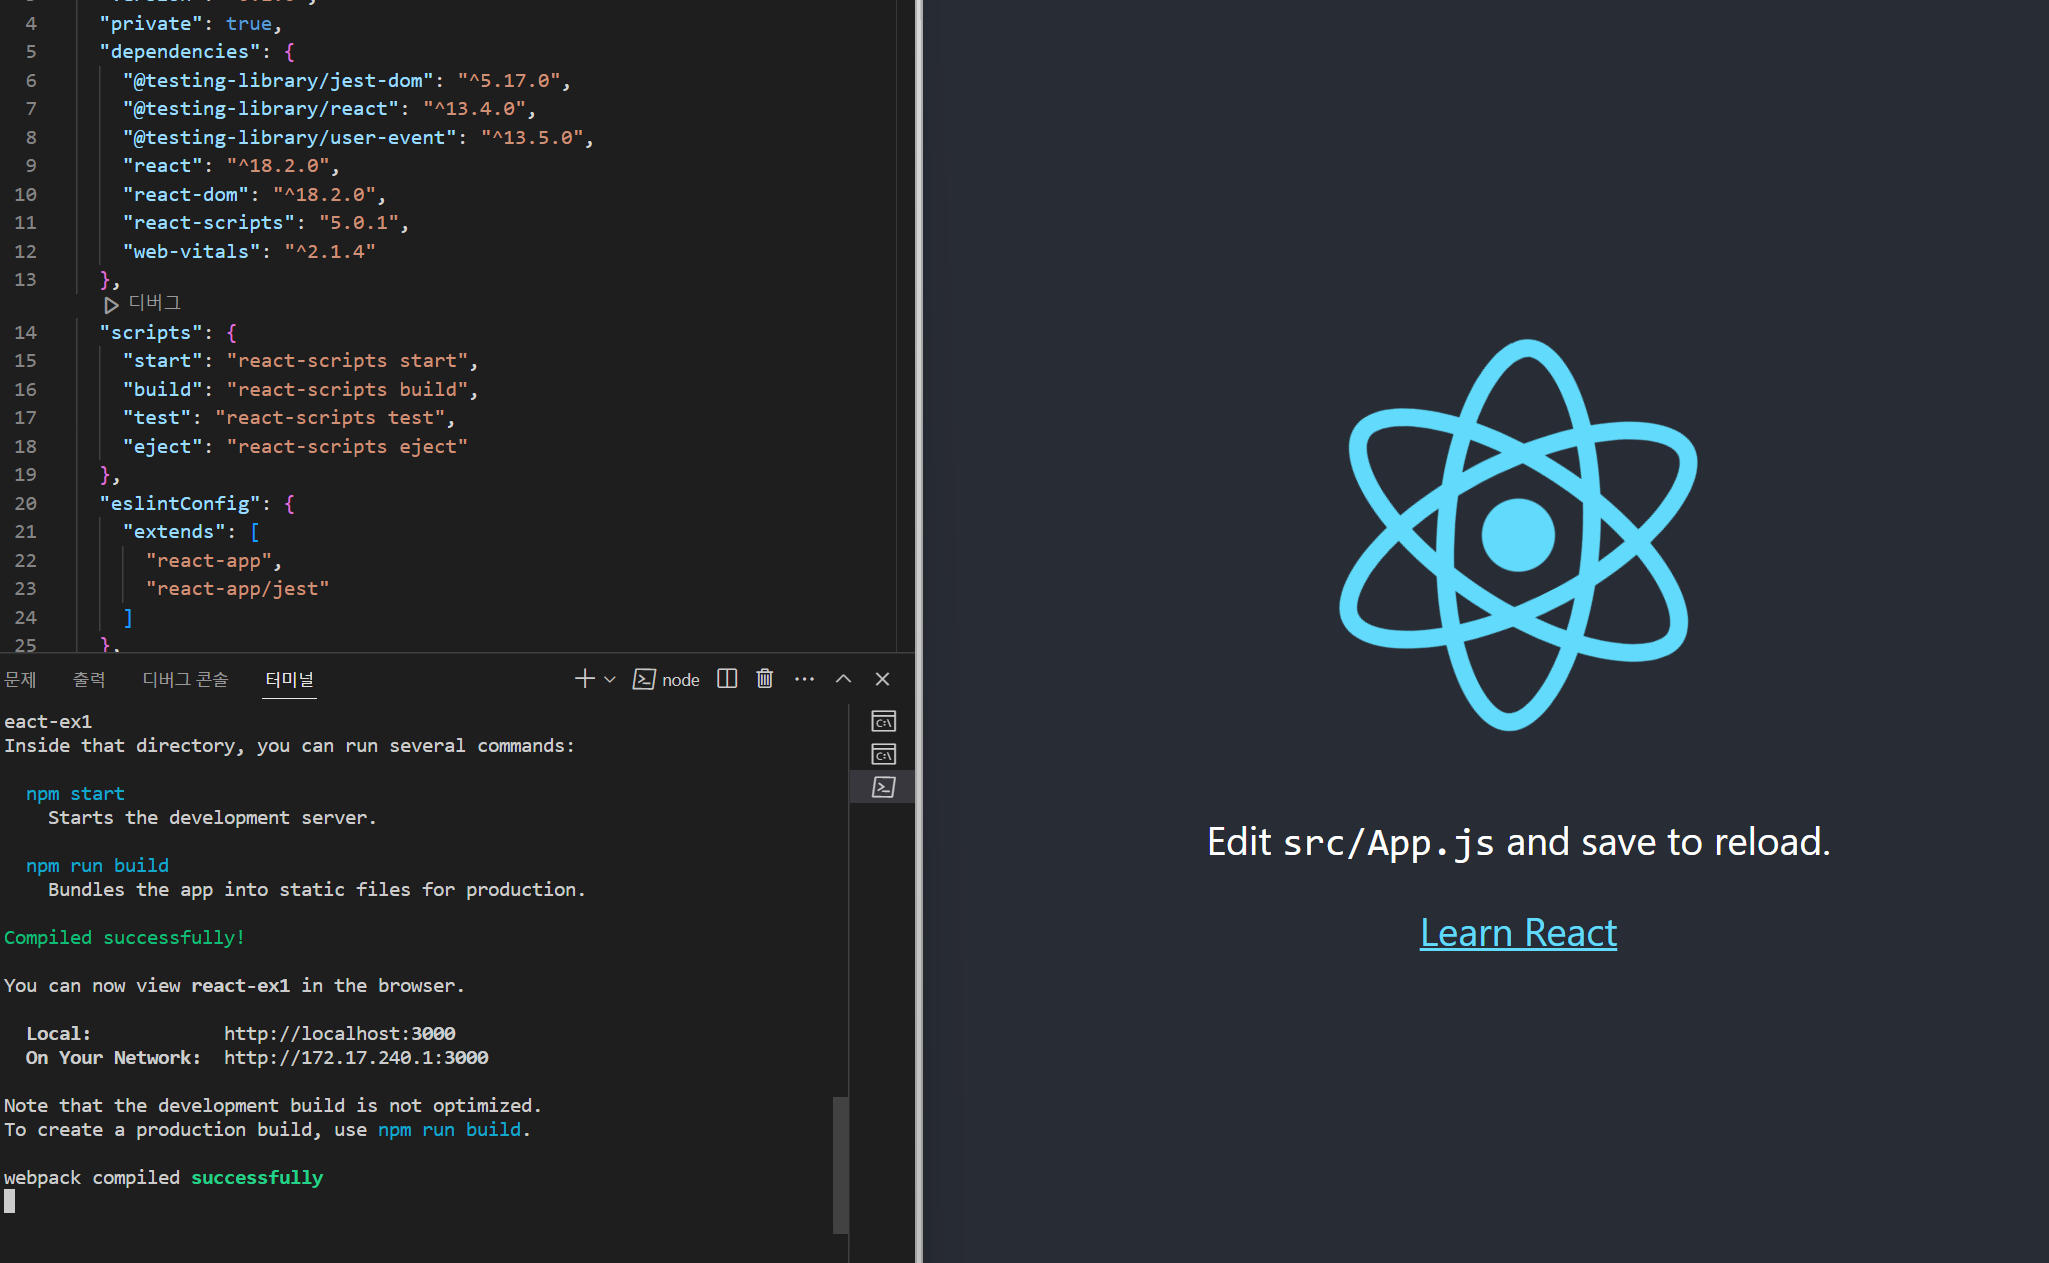Screen dimensions: 2049x1263
Task: Open the terminal launch profile dropdown chevron
Action: pyautogui.click(x=610, y=680)
